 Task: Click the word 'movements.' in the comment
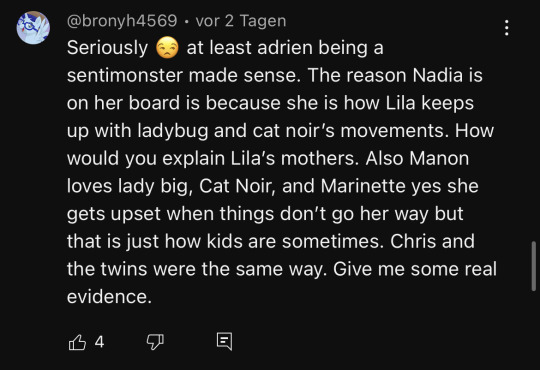394,131
